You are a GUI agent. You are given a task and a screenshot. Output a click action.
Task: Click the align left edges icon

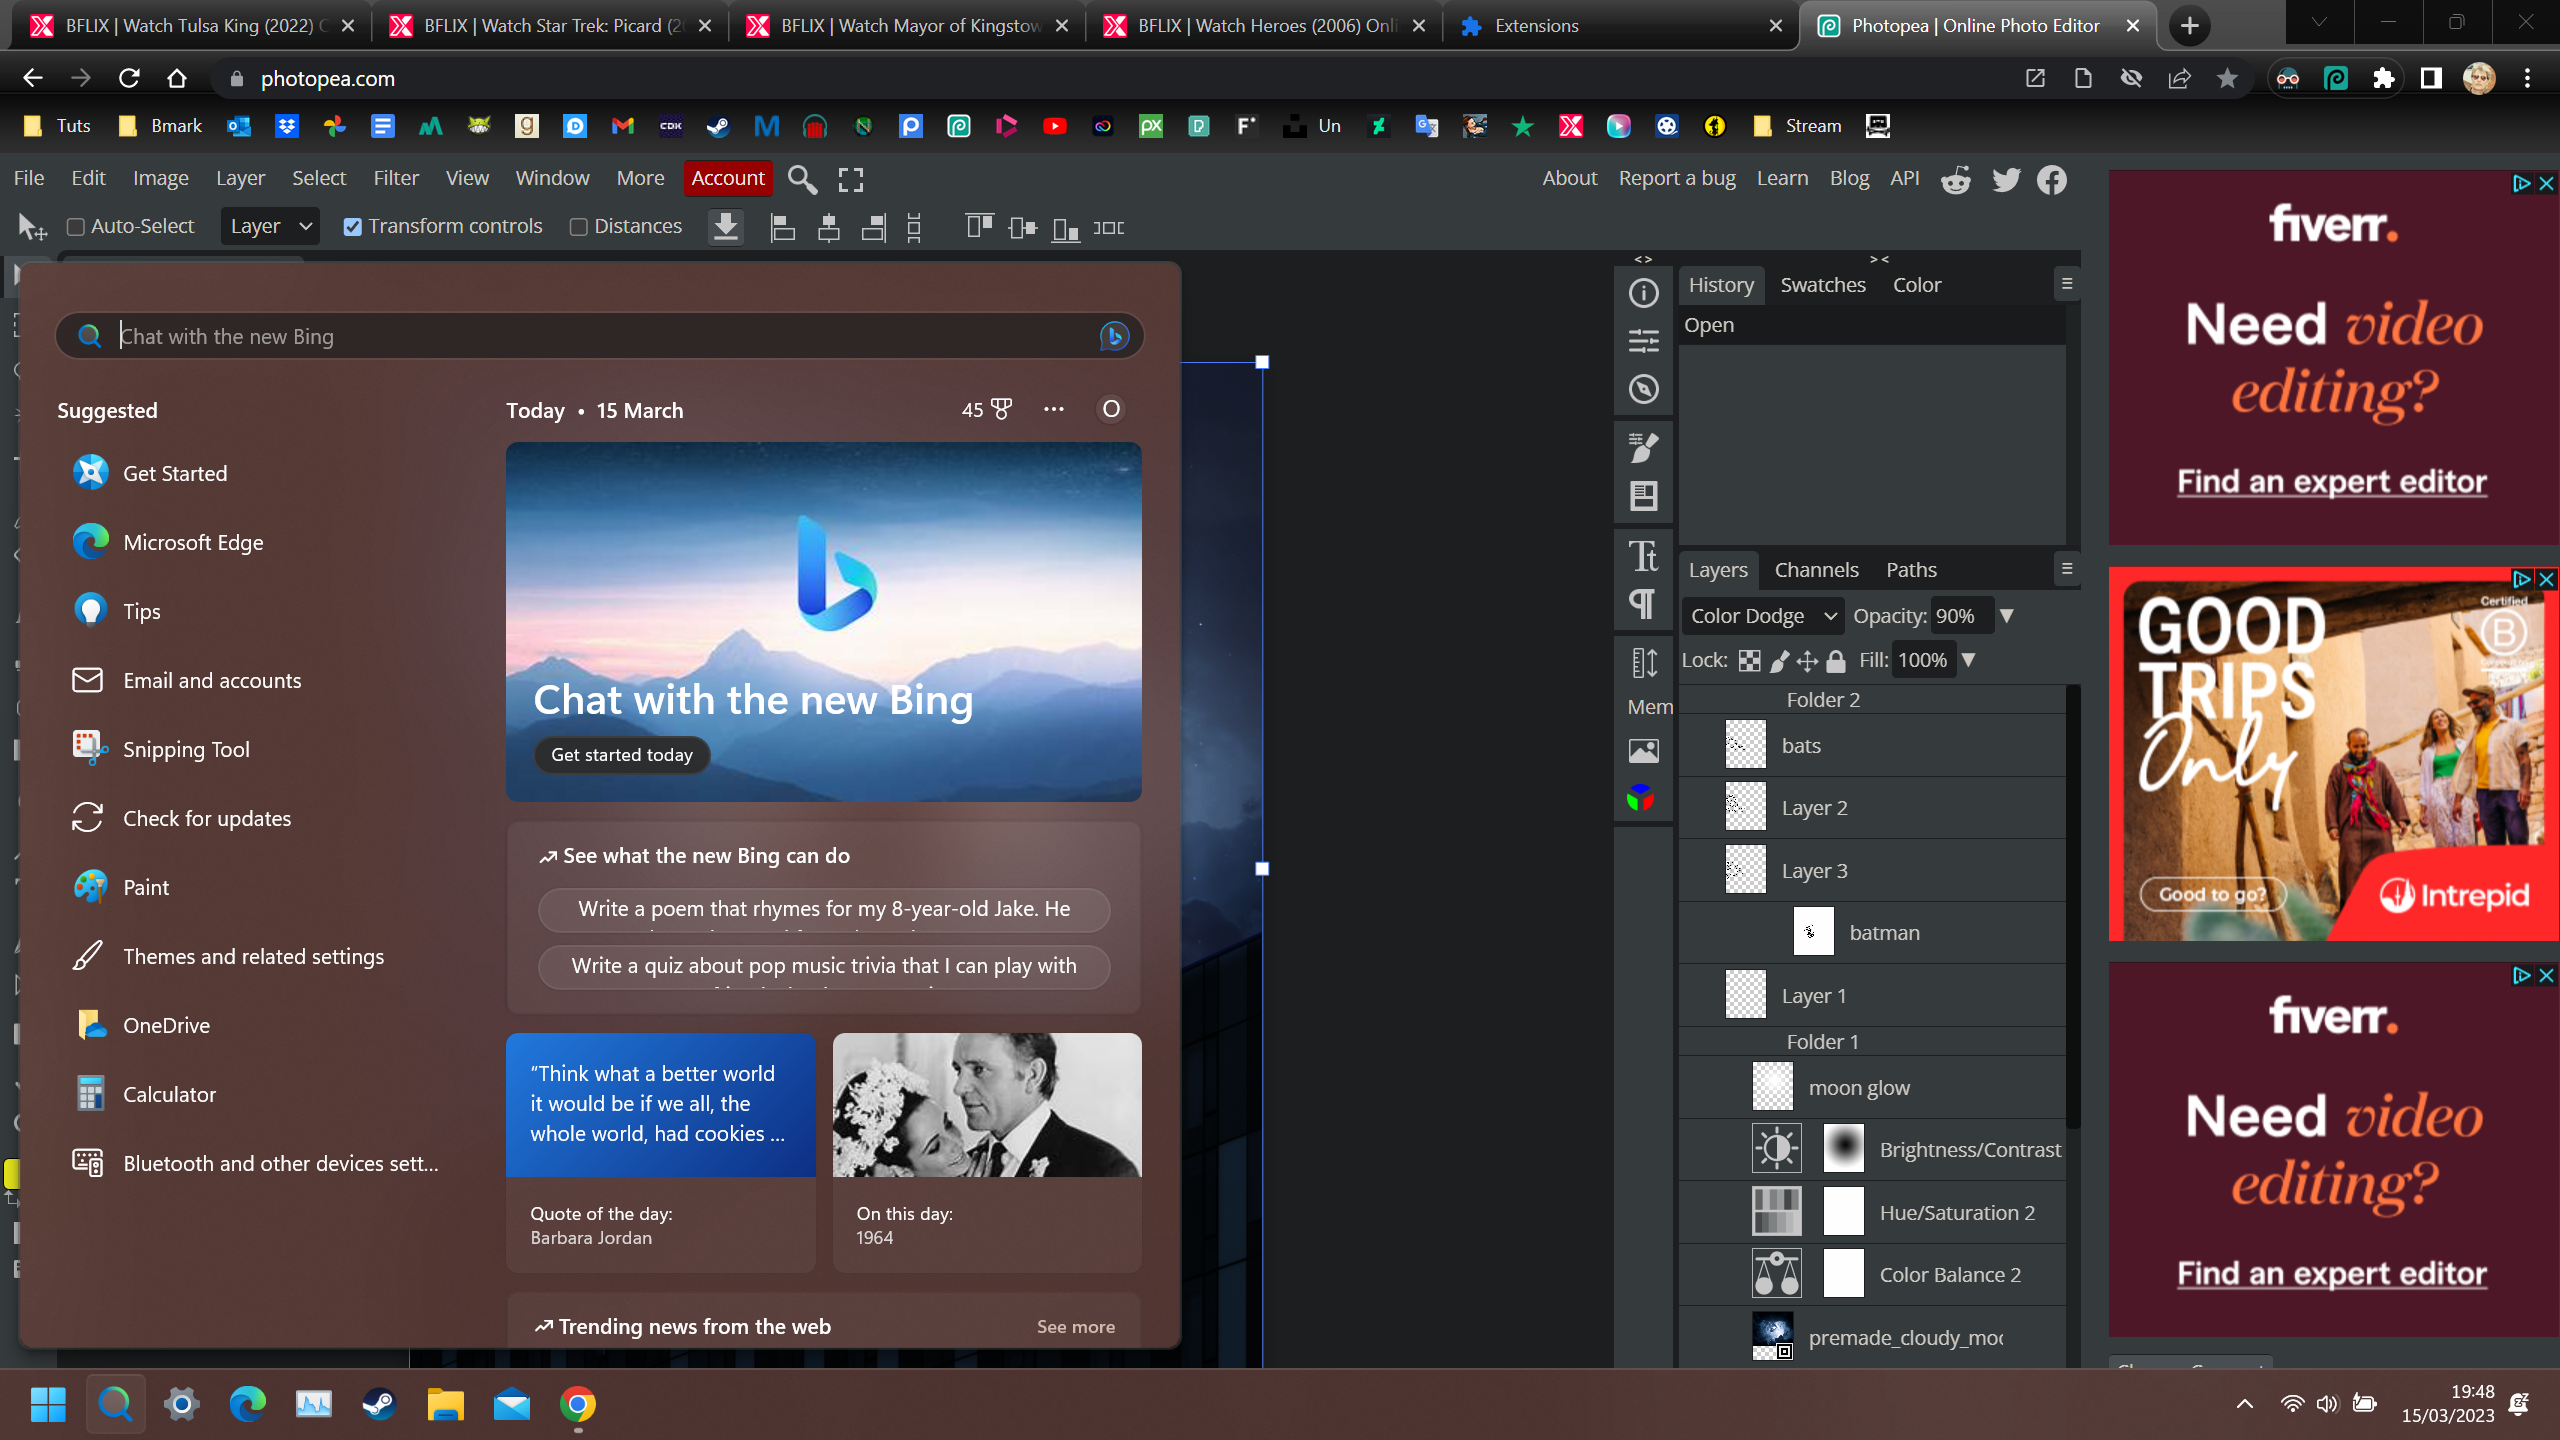[783, 228]
